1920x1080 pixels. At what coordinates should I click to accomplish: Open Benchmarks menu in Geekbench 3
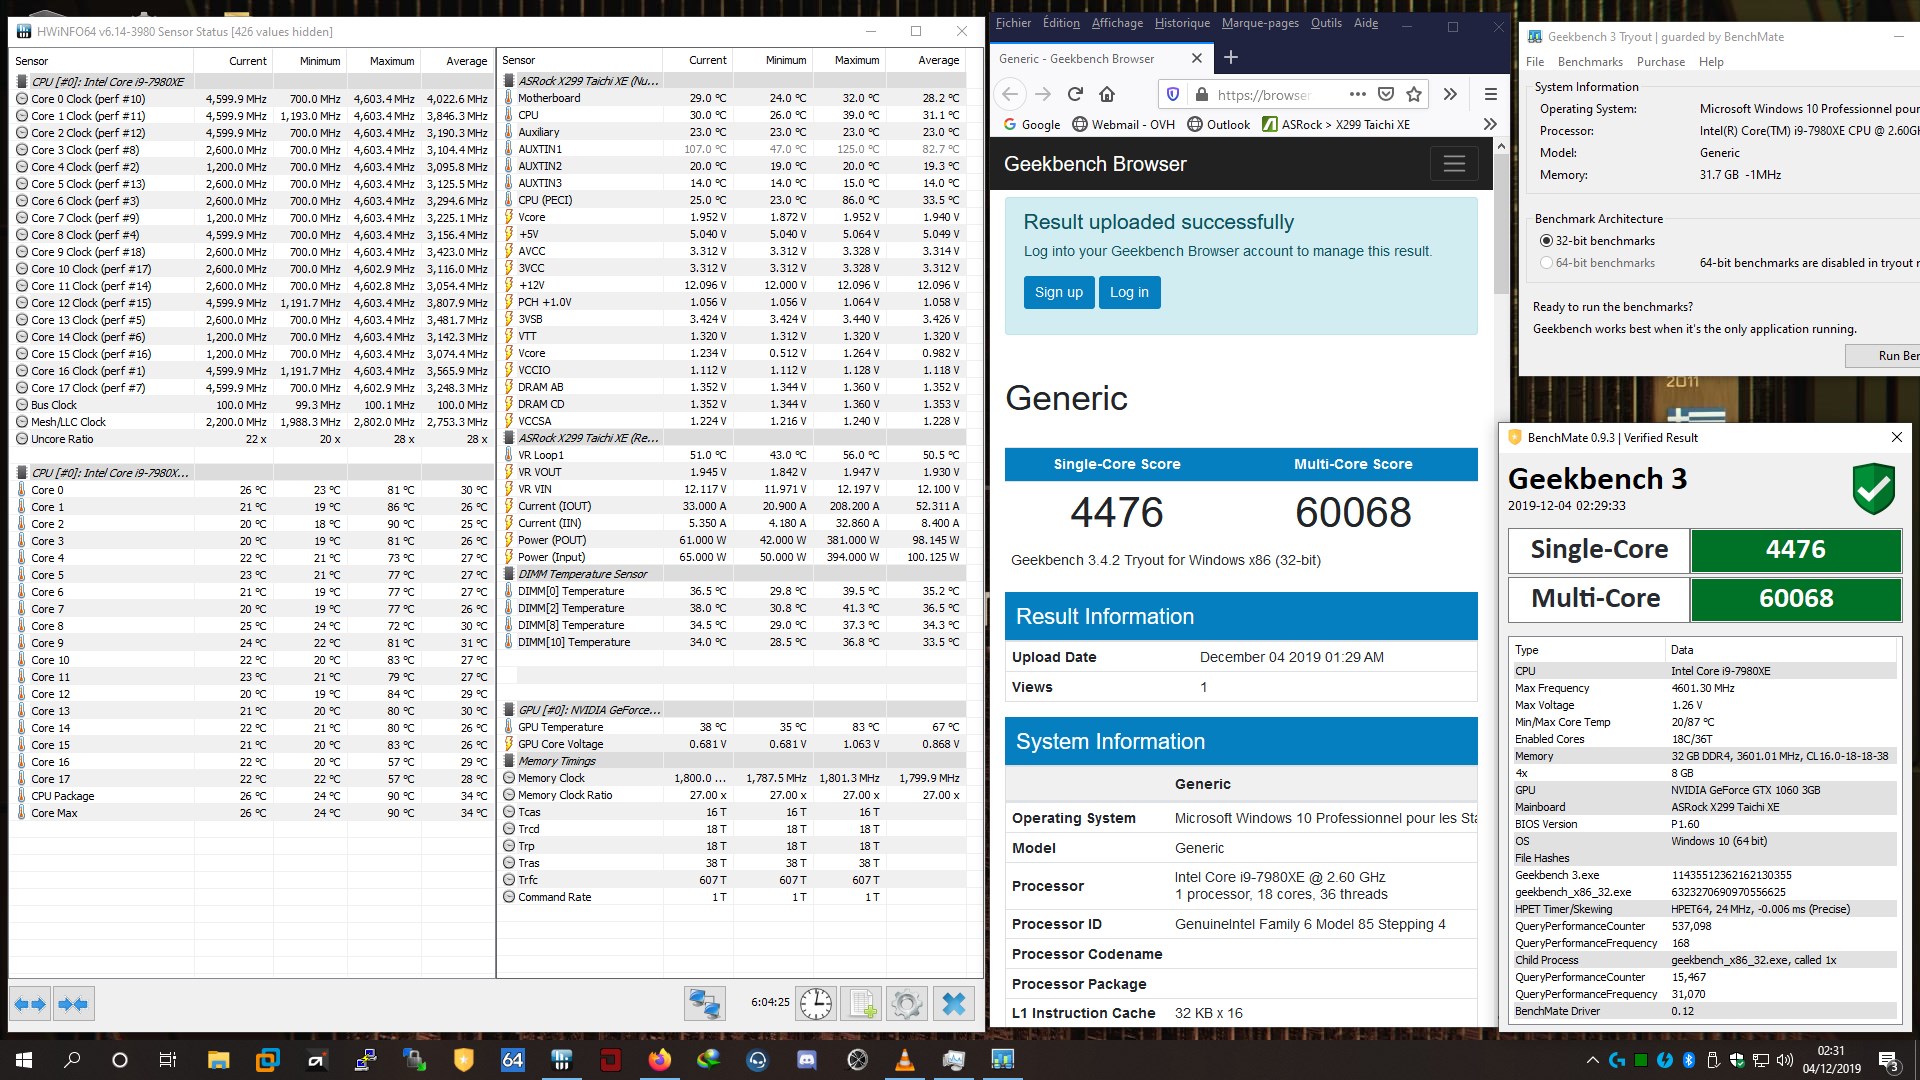pyautogui.click(x=1590, y=62)
